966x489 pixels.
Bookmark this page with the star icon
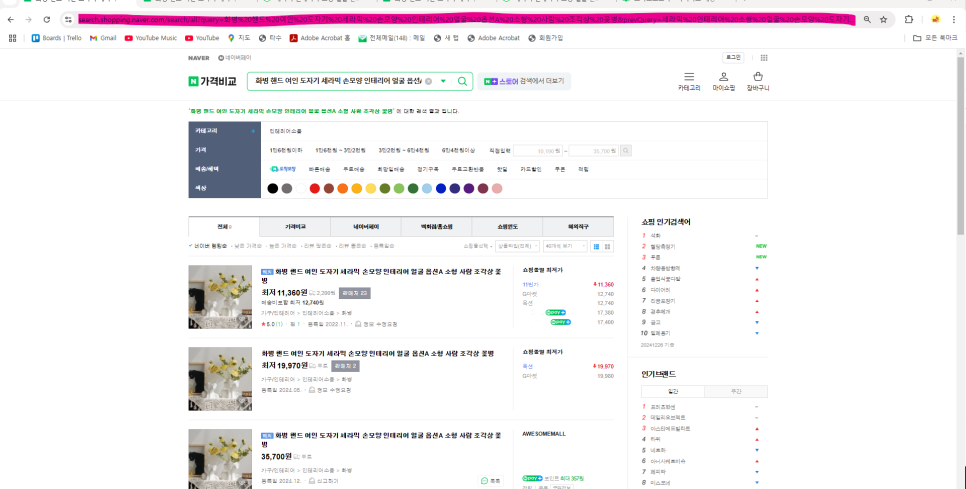point(883,20)
